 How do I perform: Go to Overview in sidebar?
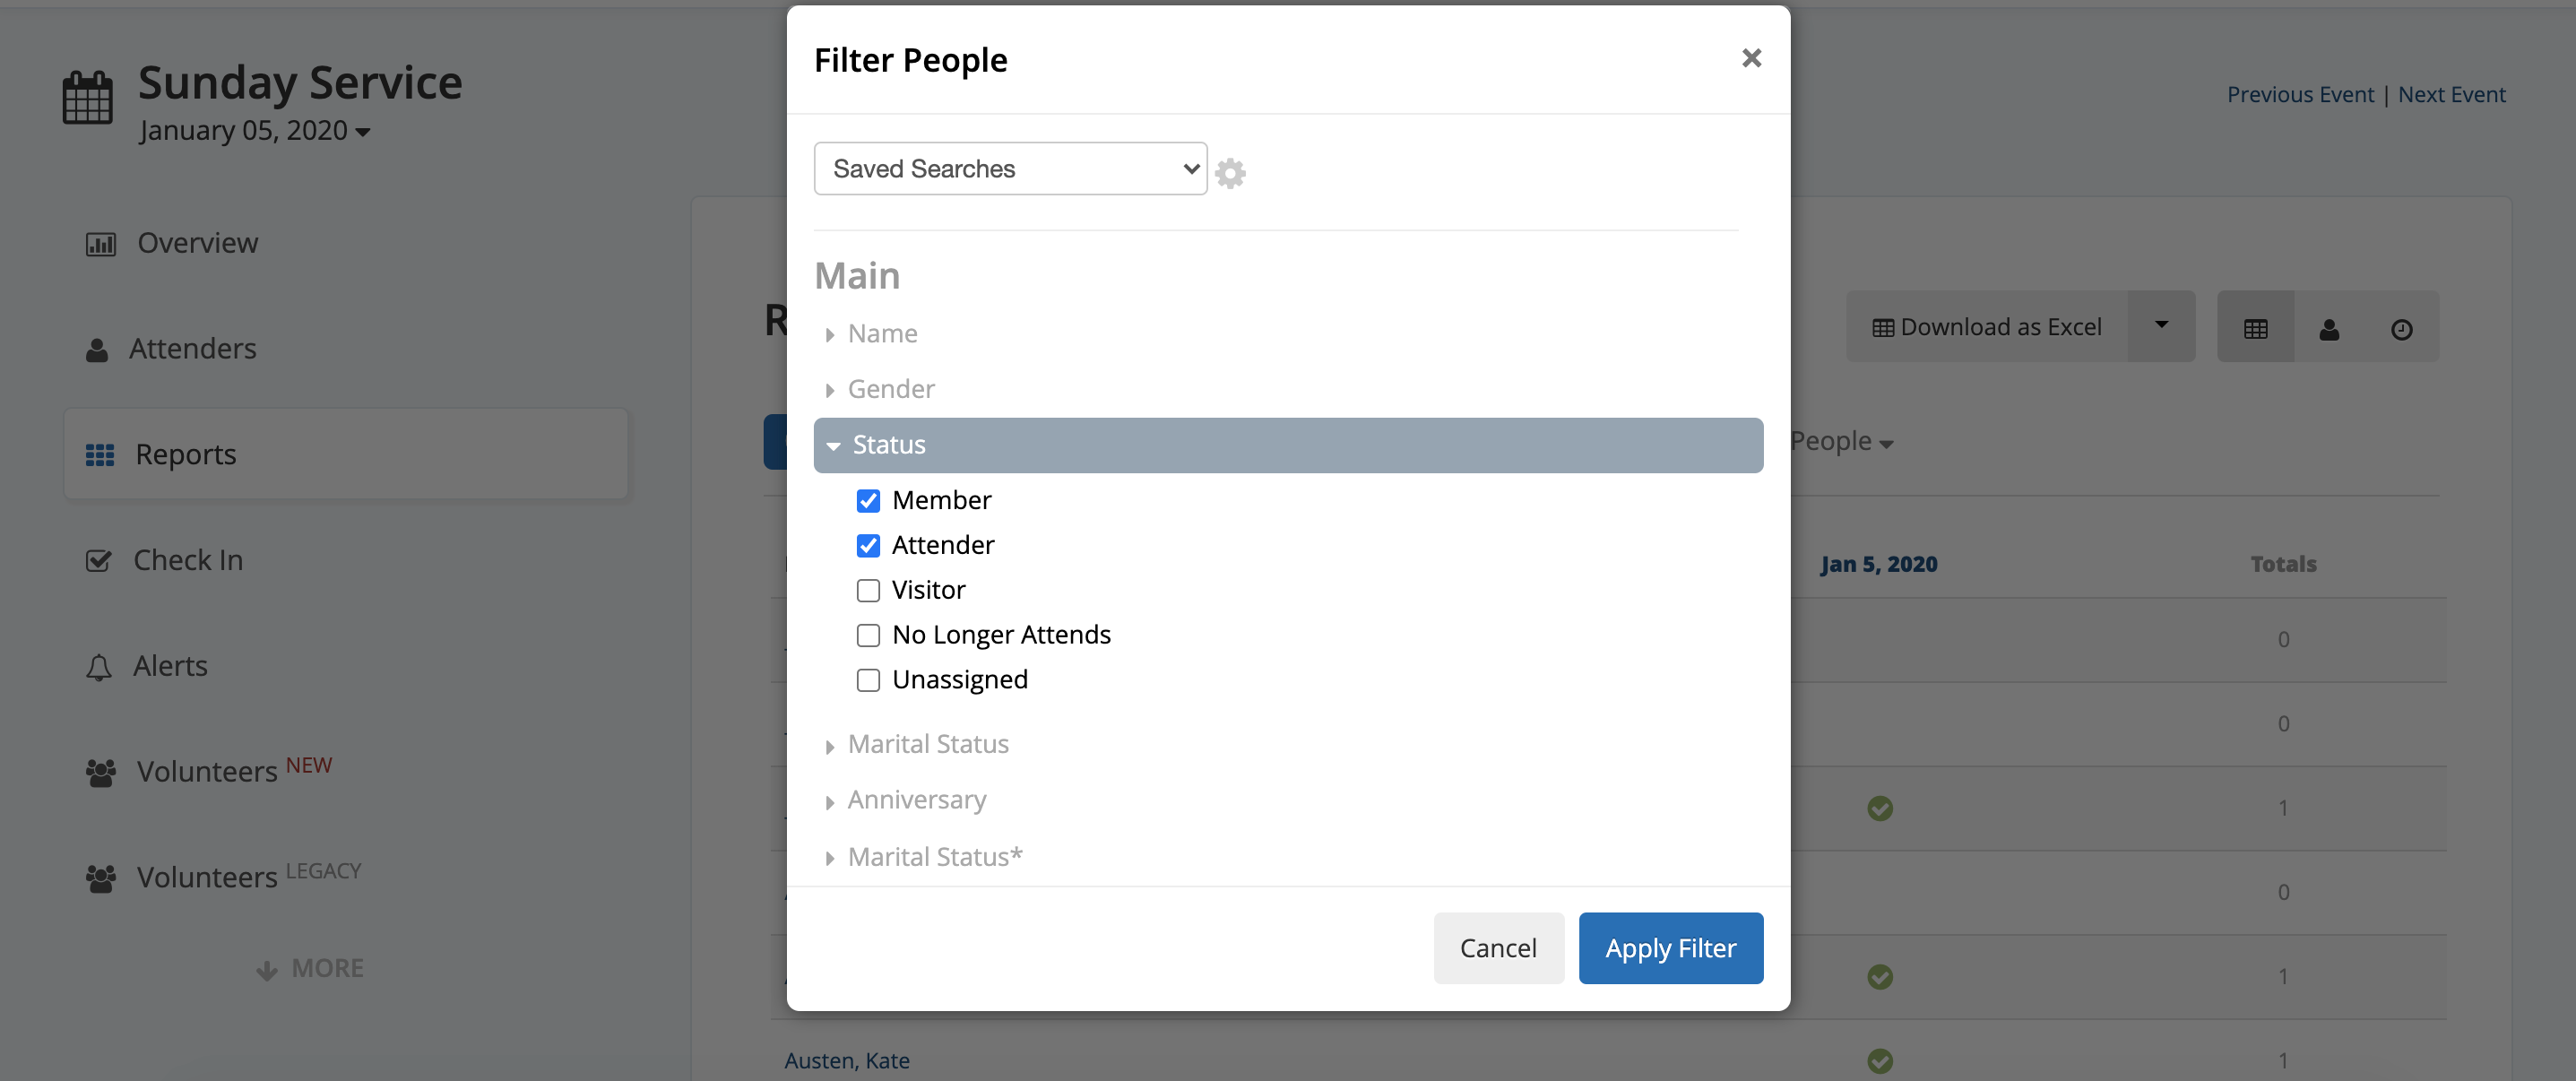[x=197, y=243]
